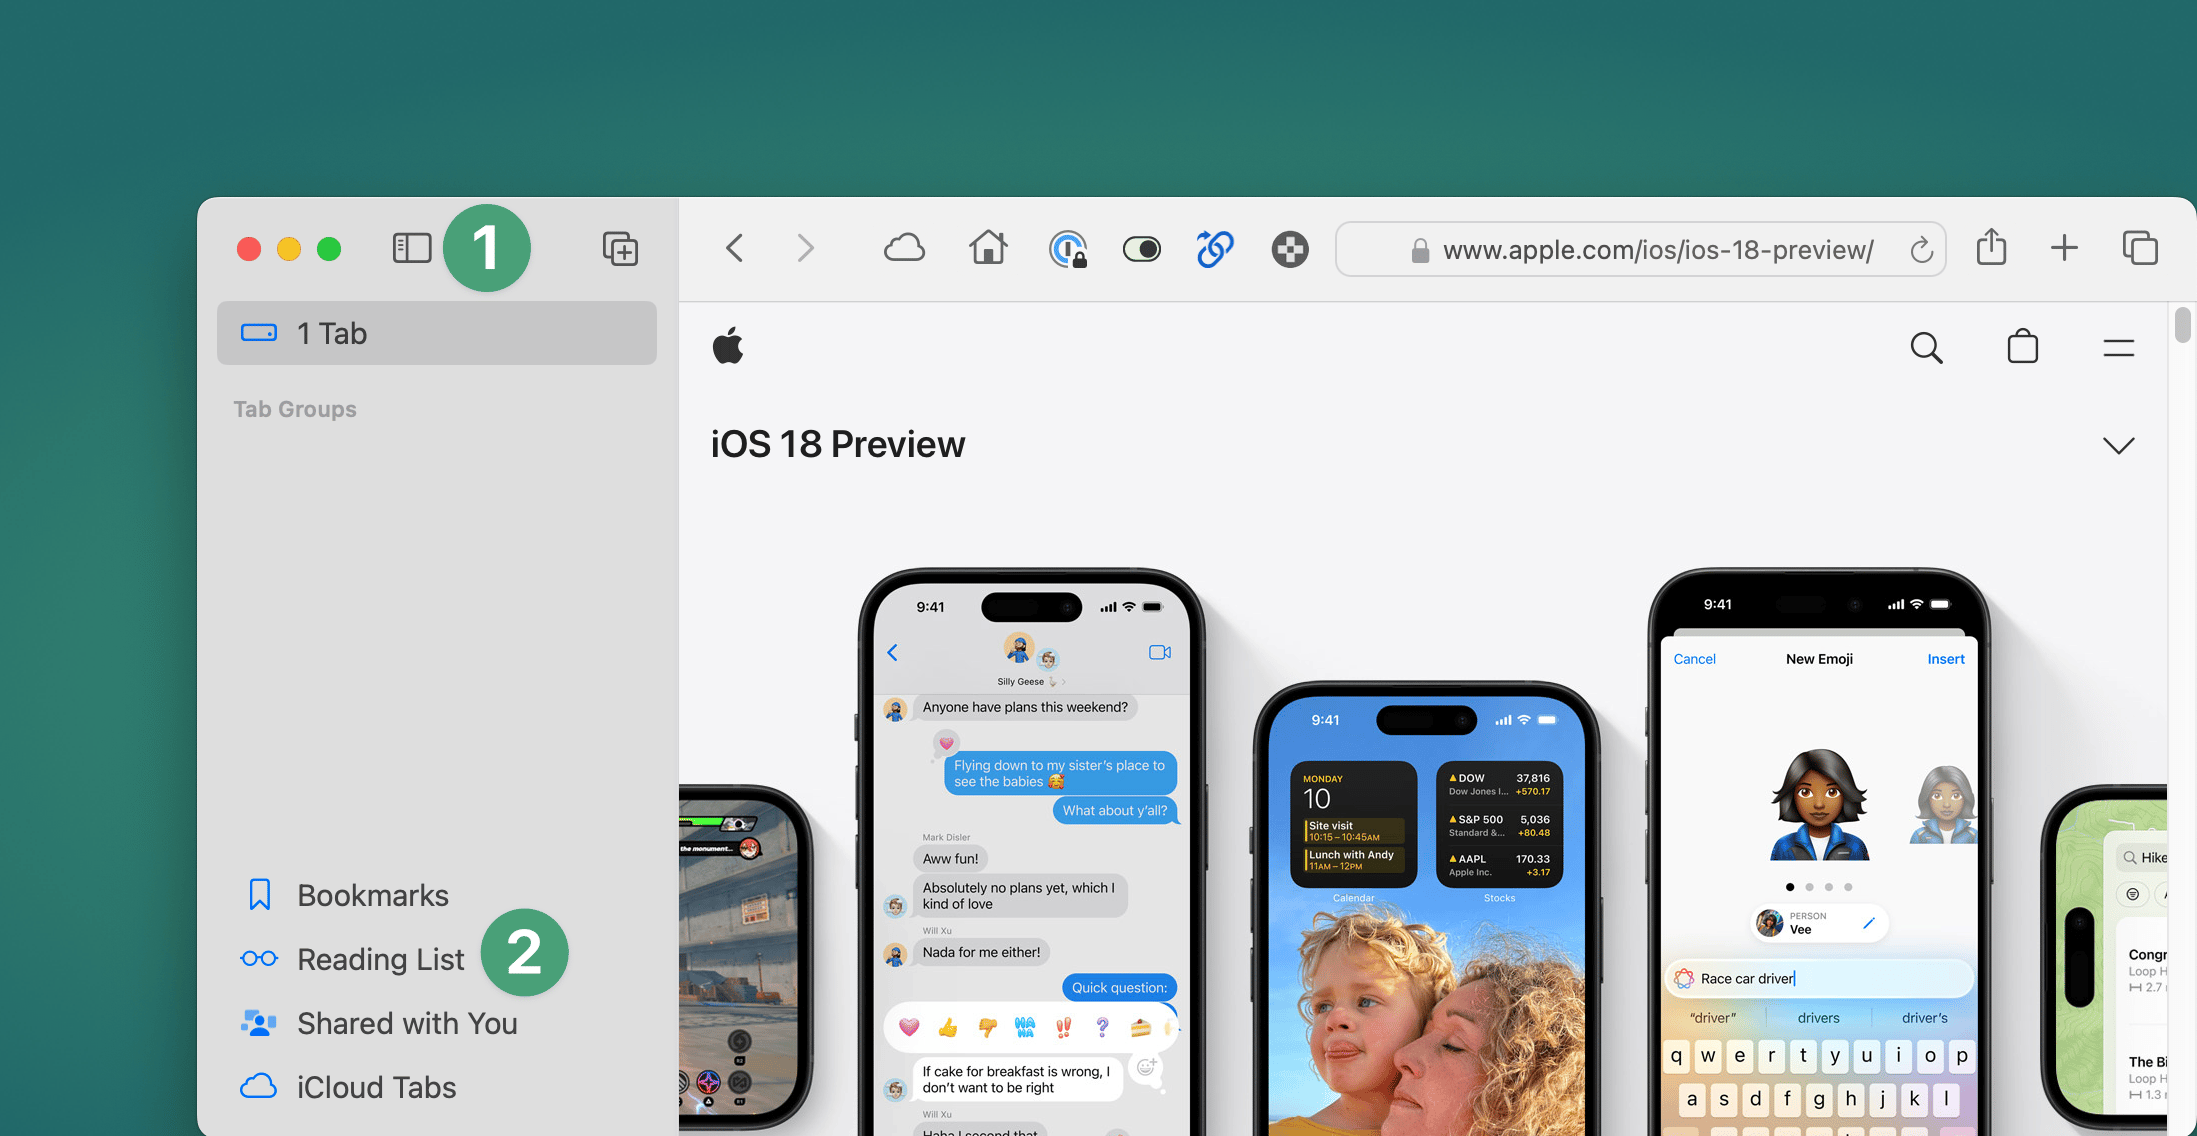2197x1136 pixels.
Task: Click the Messages phone image
Action: pos(1032,852)
